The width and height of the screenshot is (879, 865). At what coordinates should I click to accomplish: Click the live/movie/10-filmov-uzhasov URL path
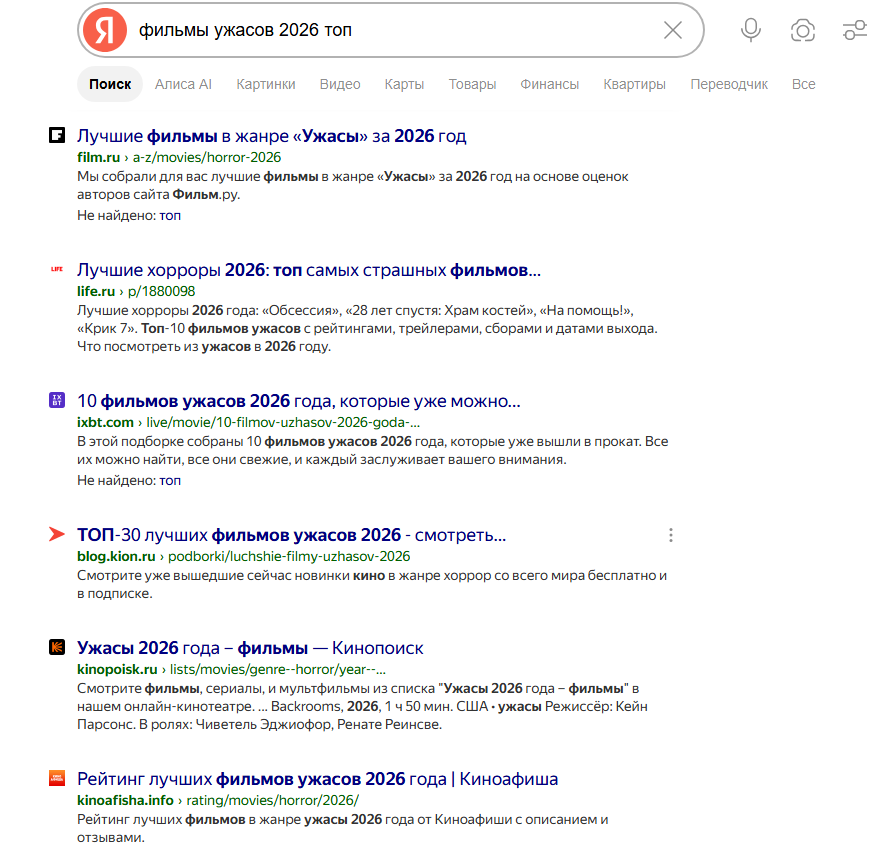coord(283,423)
